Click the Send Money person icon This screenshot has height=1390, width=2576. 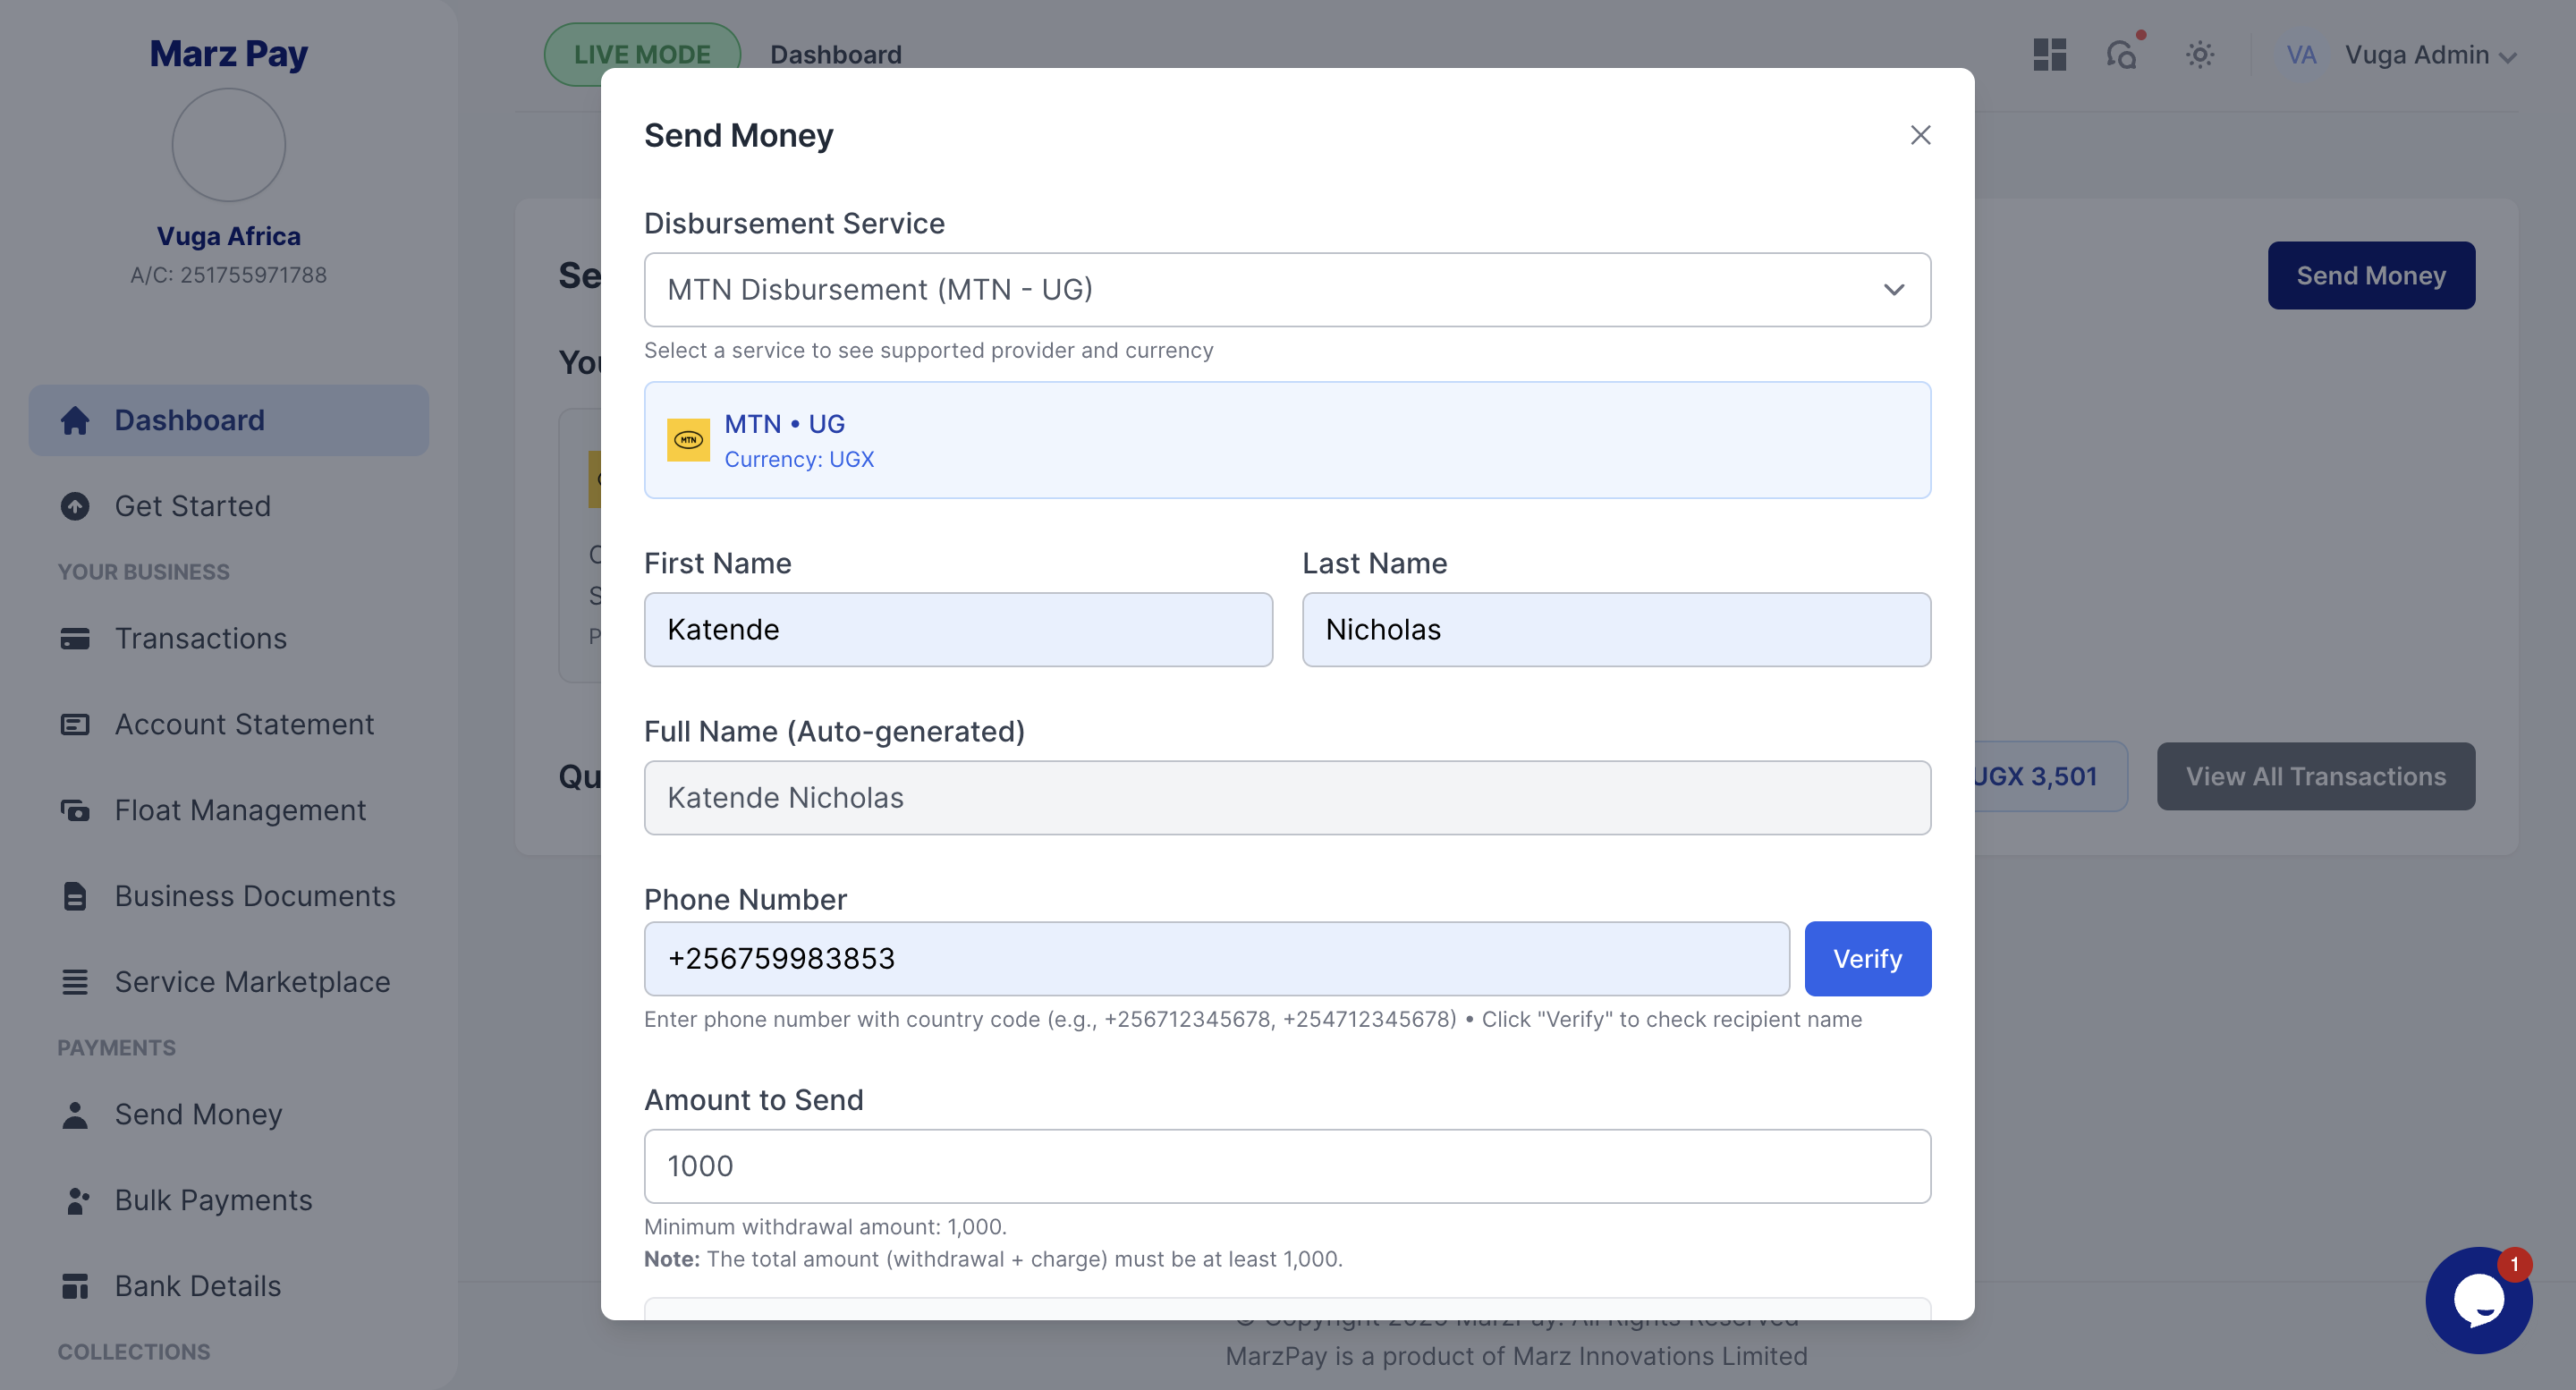pos(75,1114)
